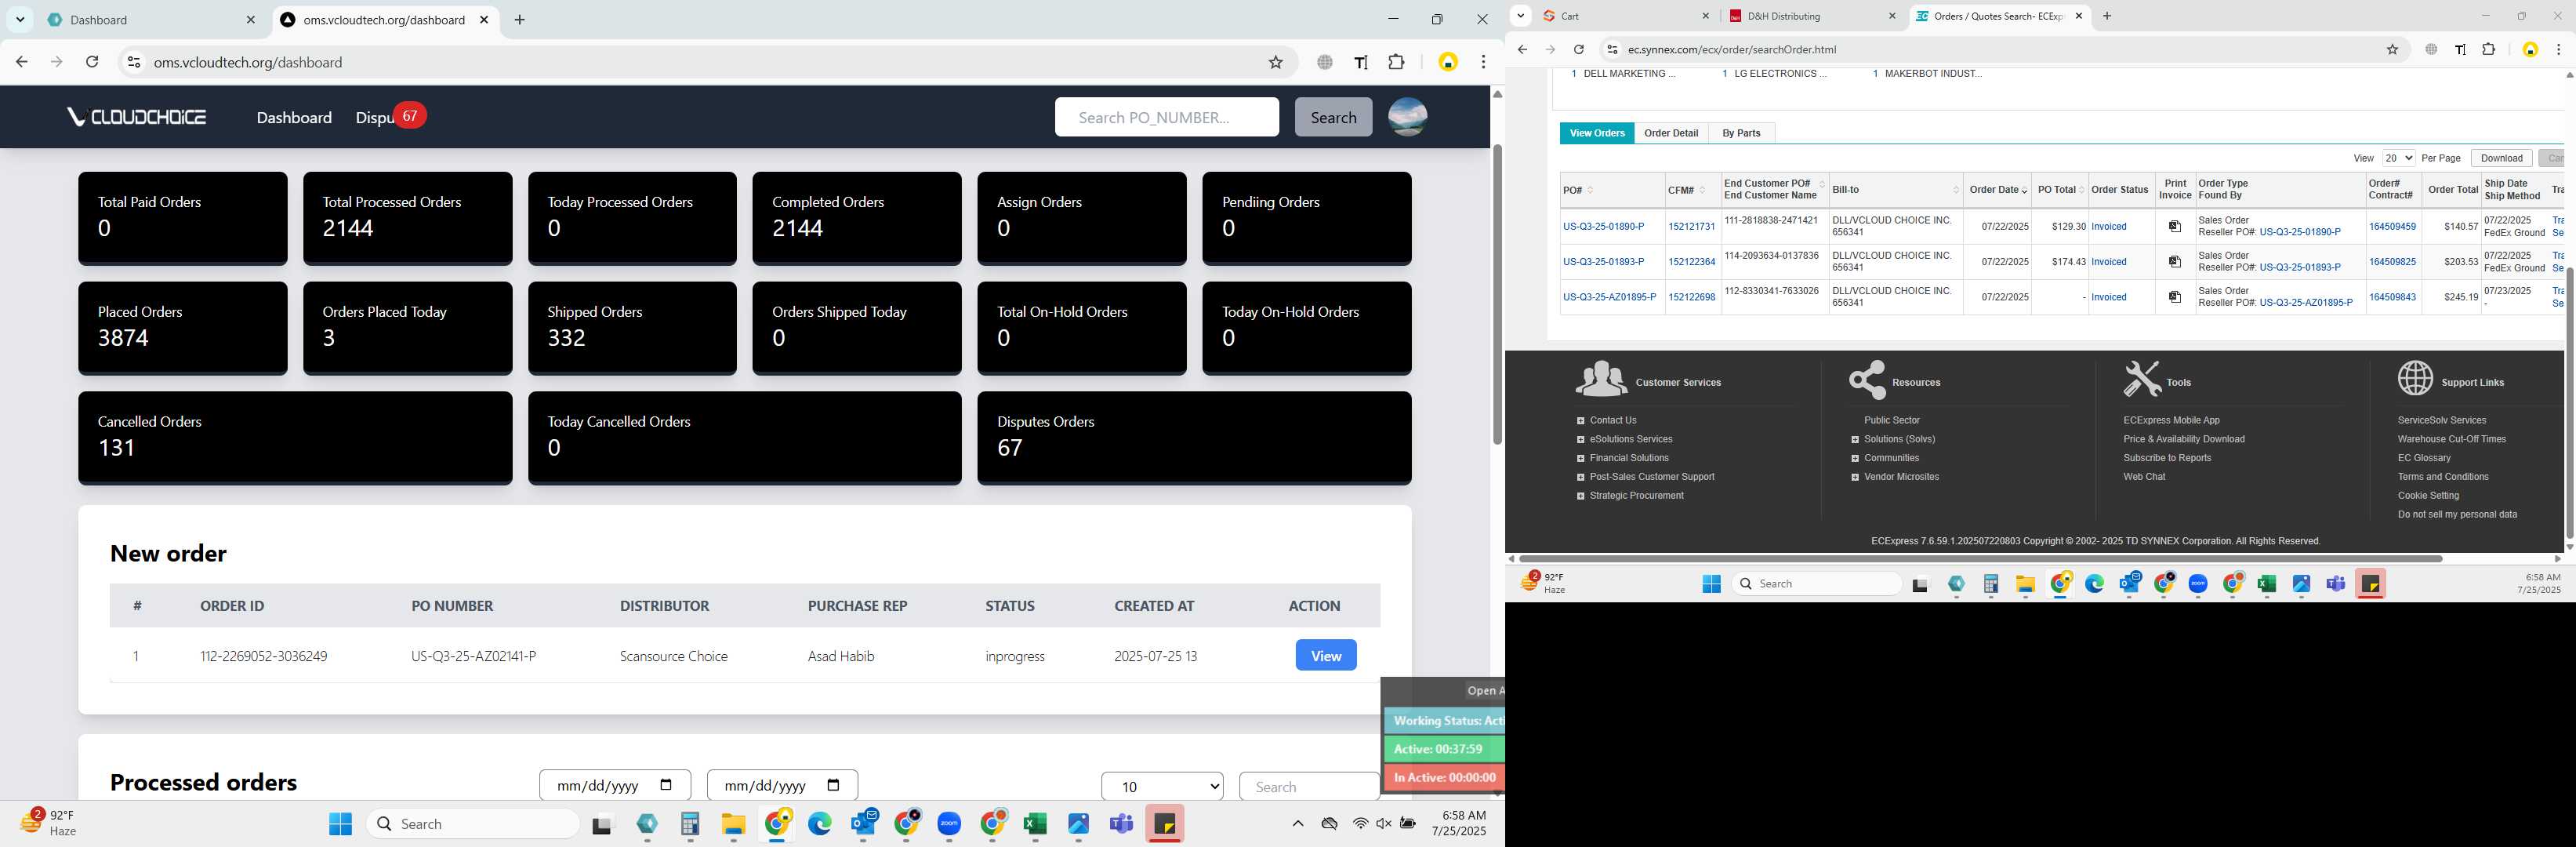Show hidden system tray icons
Screen dimensions: 2576x847
(1297, 824)
